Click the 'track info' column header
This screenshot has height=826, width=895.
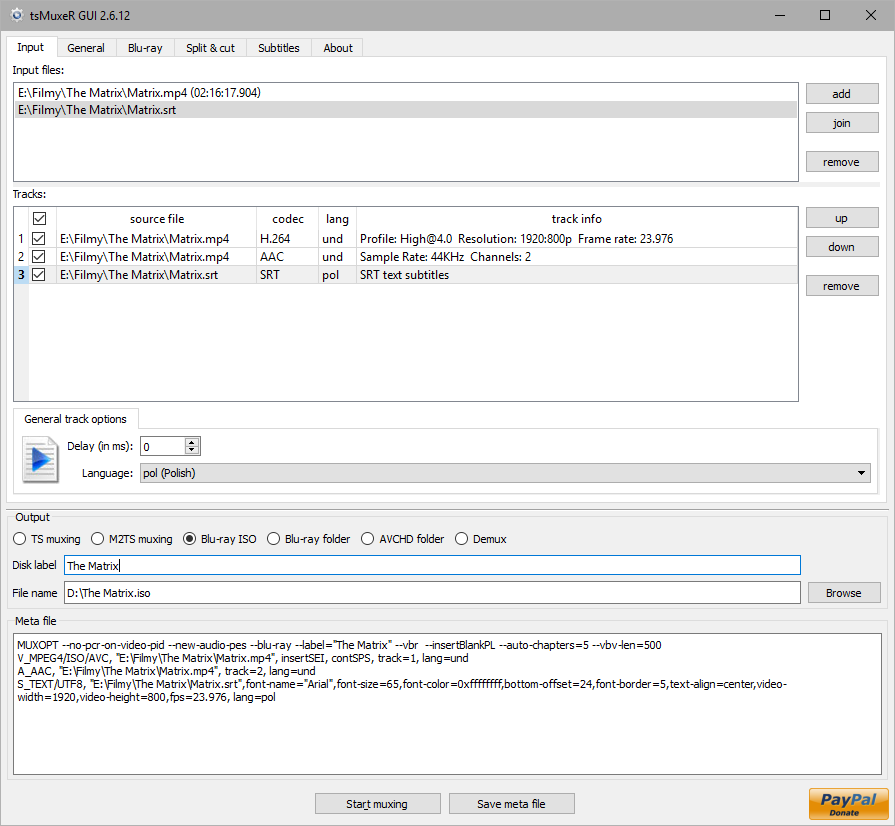coord(577,219)
